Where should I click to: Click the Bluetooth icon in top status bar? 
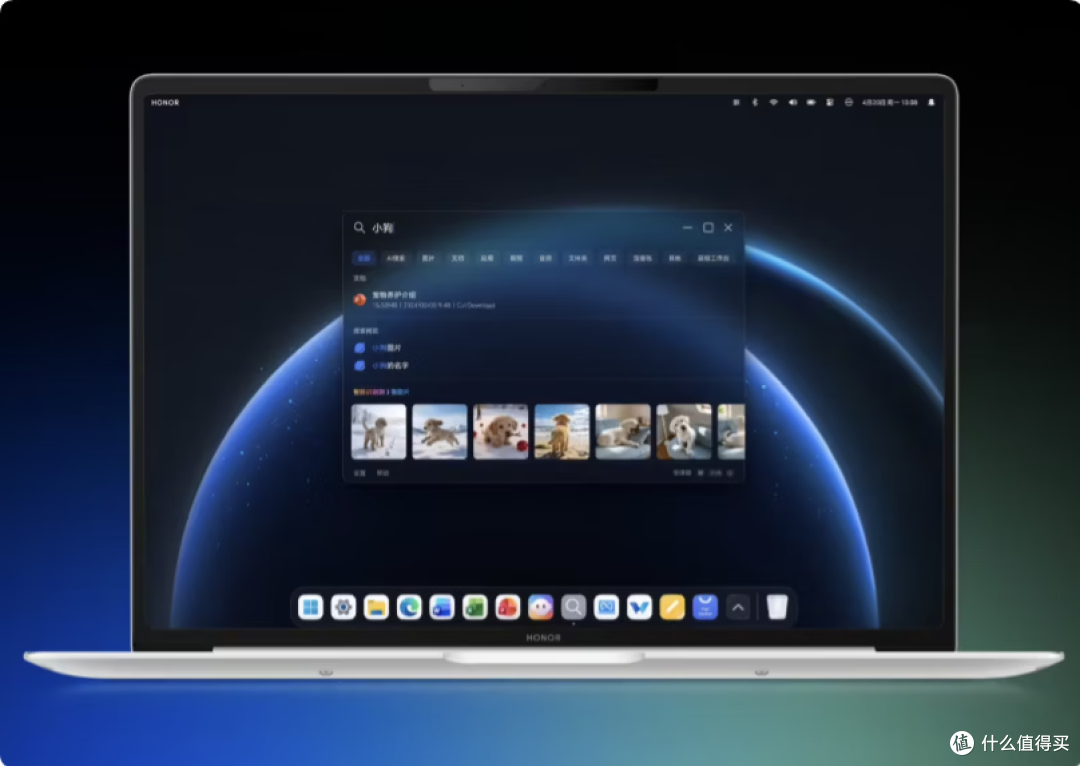pos(755,102)
